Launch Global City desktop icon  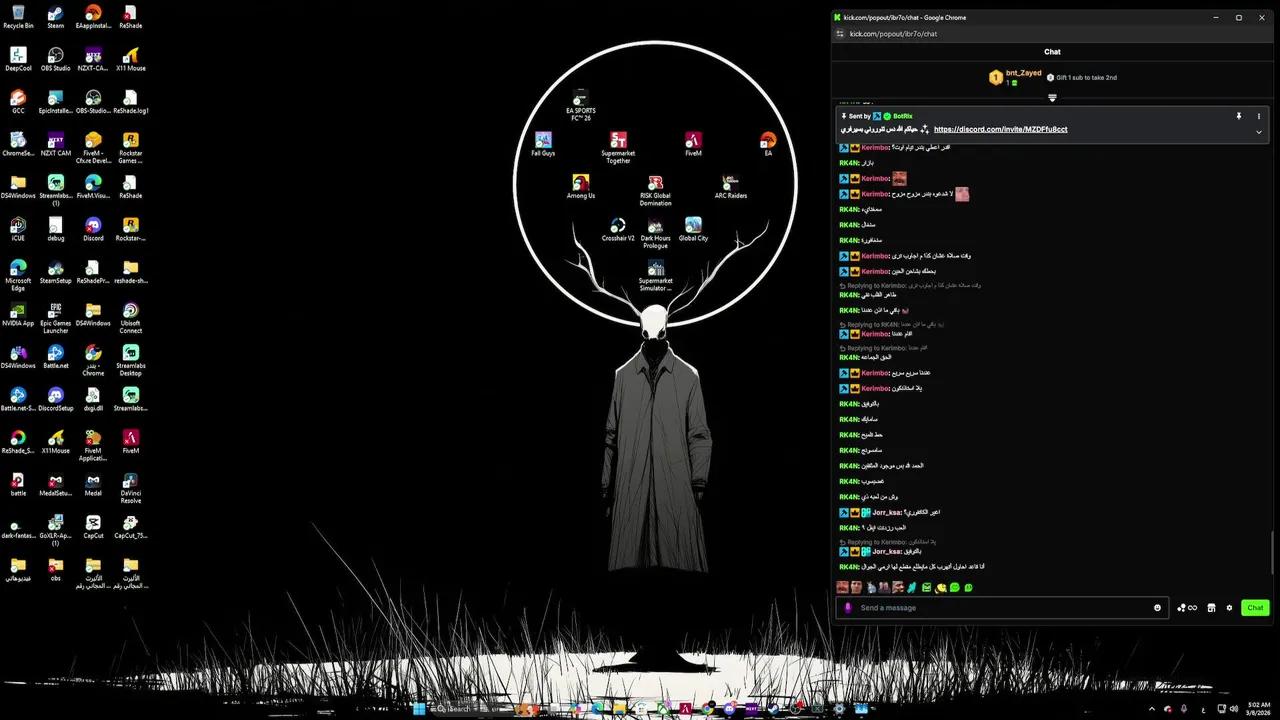pos(693,230)
